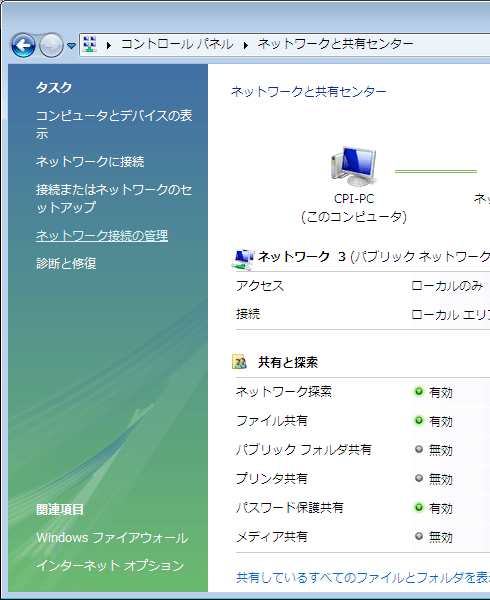Click green status dot for パスワード保護共有
This screenshot has height=600, width=490.
pyautogui.click(x=419, y=507)
